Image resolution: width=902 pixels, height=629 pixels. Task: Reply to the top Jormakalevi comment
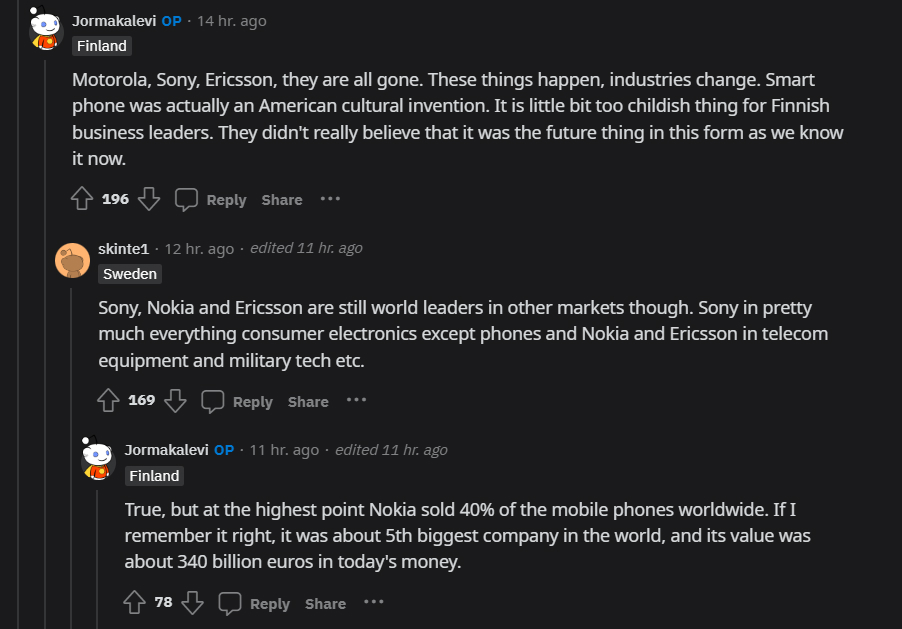[x=211, y=199]
